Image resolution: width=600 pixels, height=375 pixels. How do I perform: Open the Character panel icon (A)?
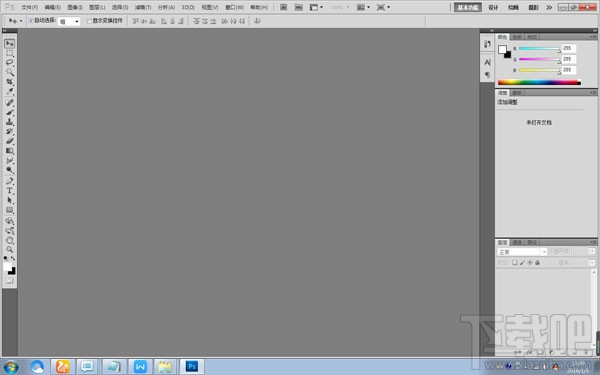click(x=487, y=62)
